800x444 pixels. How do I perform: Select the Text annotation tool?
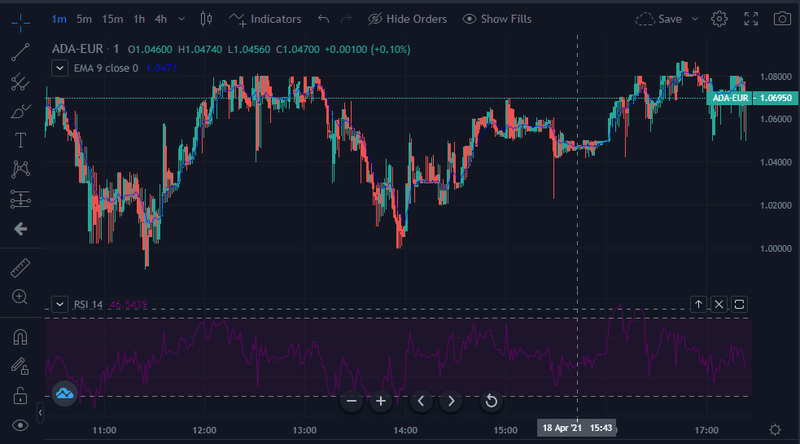(20, 140)
